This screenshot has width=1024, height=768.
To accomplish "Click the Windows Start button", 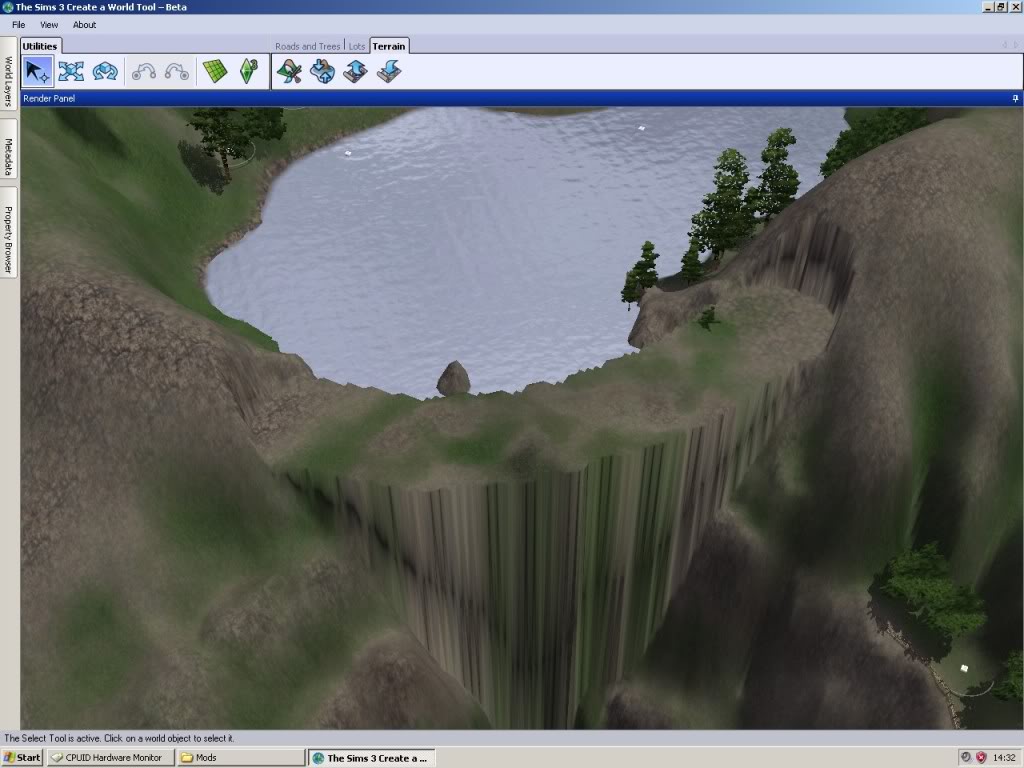I will [22, 758].
